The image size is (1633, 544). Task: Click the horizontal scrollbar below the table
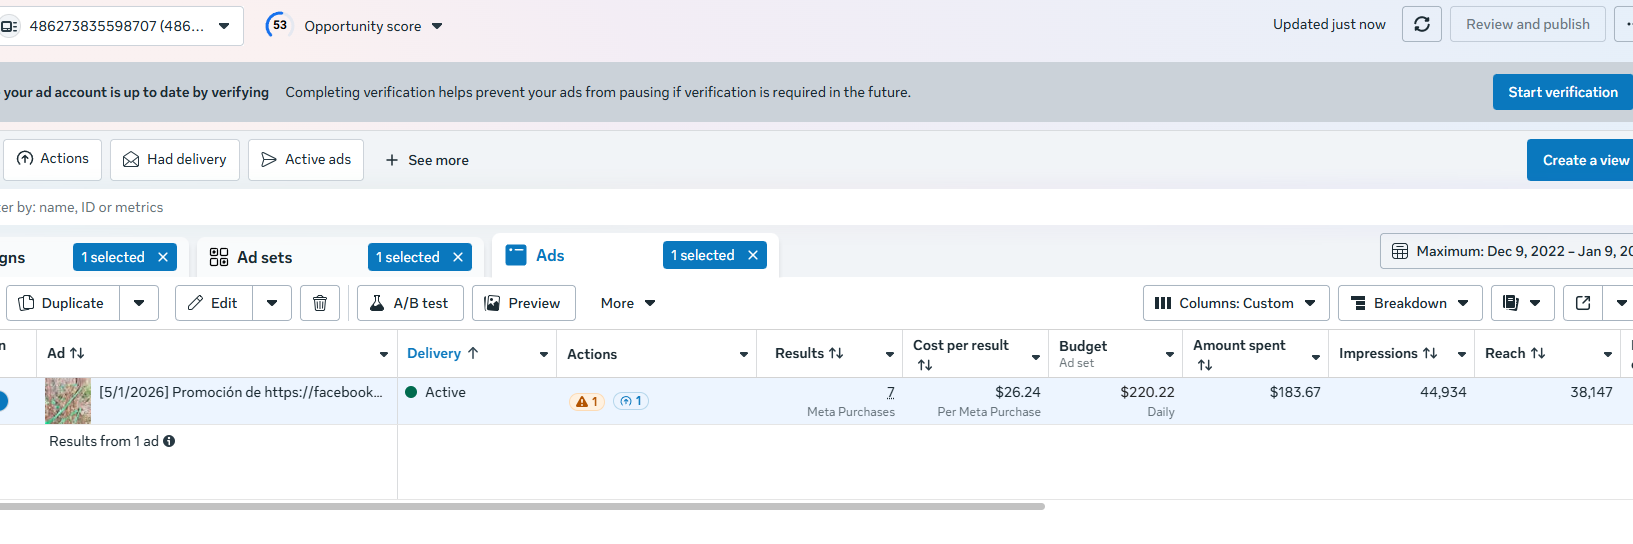(520, 507)
